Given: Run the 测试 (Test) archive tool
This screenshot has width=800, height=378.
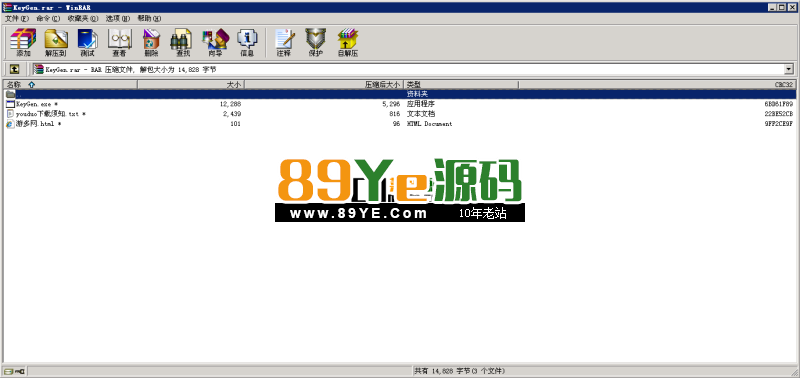Looking at the screenshot, I should coord(87,42).
